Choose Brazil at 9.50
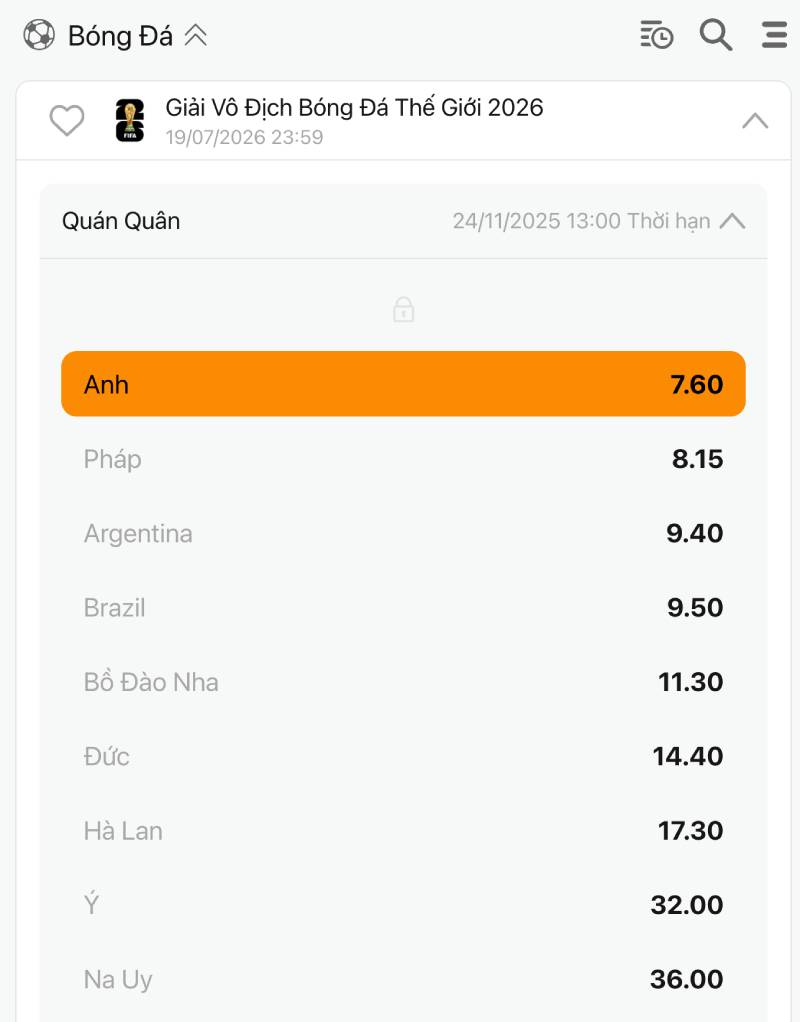The image size is (800, 1022). [x=403, y=607]
